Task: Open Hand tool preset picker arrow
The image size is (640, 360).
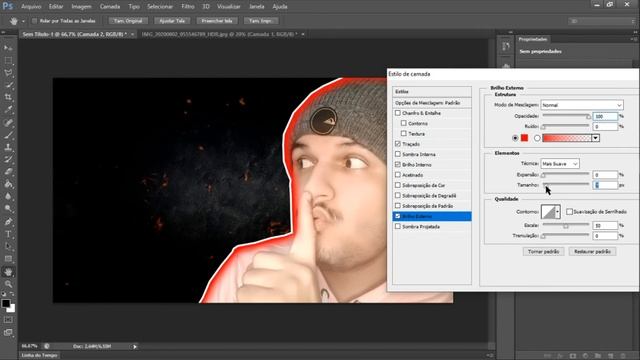Action: point(23,21)
